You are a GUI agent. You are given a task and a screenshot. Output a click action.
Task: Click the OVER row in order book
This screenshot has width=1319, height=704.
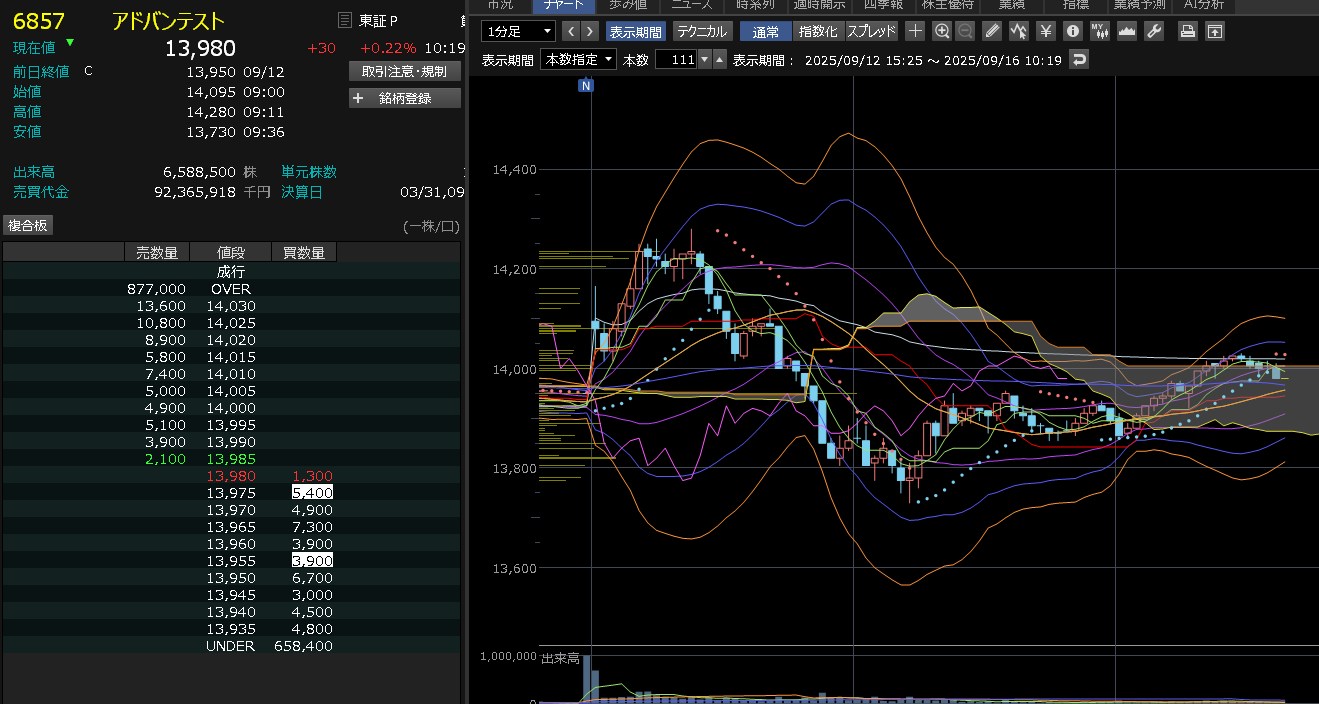click(231, 289)
